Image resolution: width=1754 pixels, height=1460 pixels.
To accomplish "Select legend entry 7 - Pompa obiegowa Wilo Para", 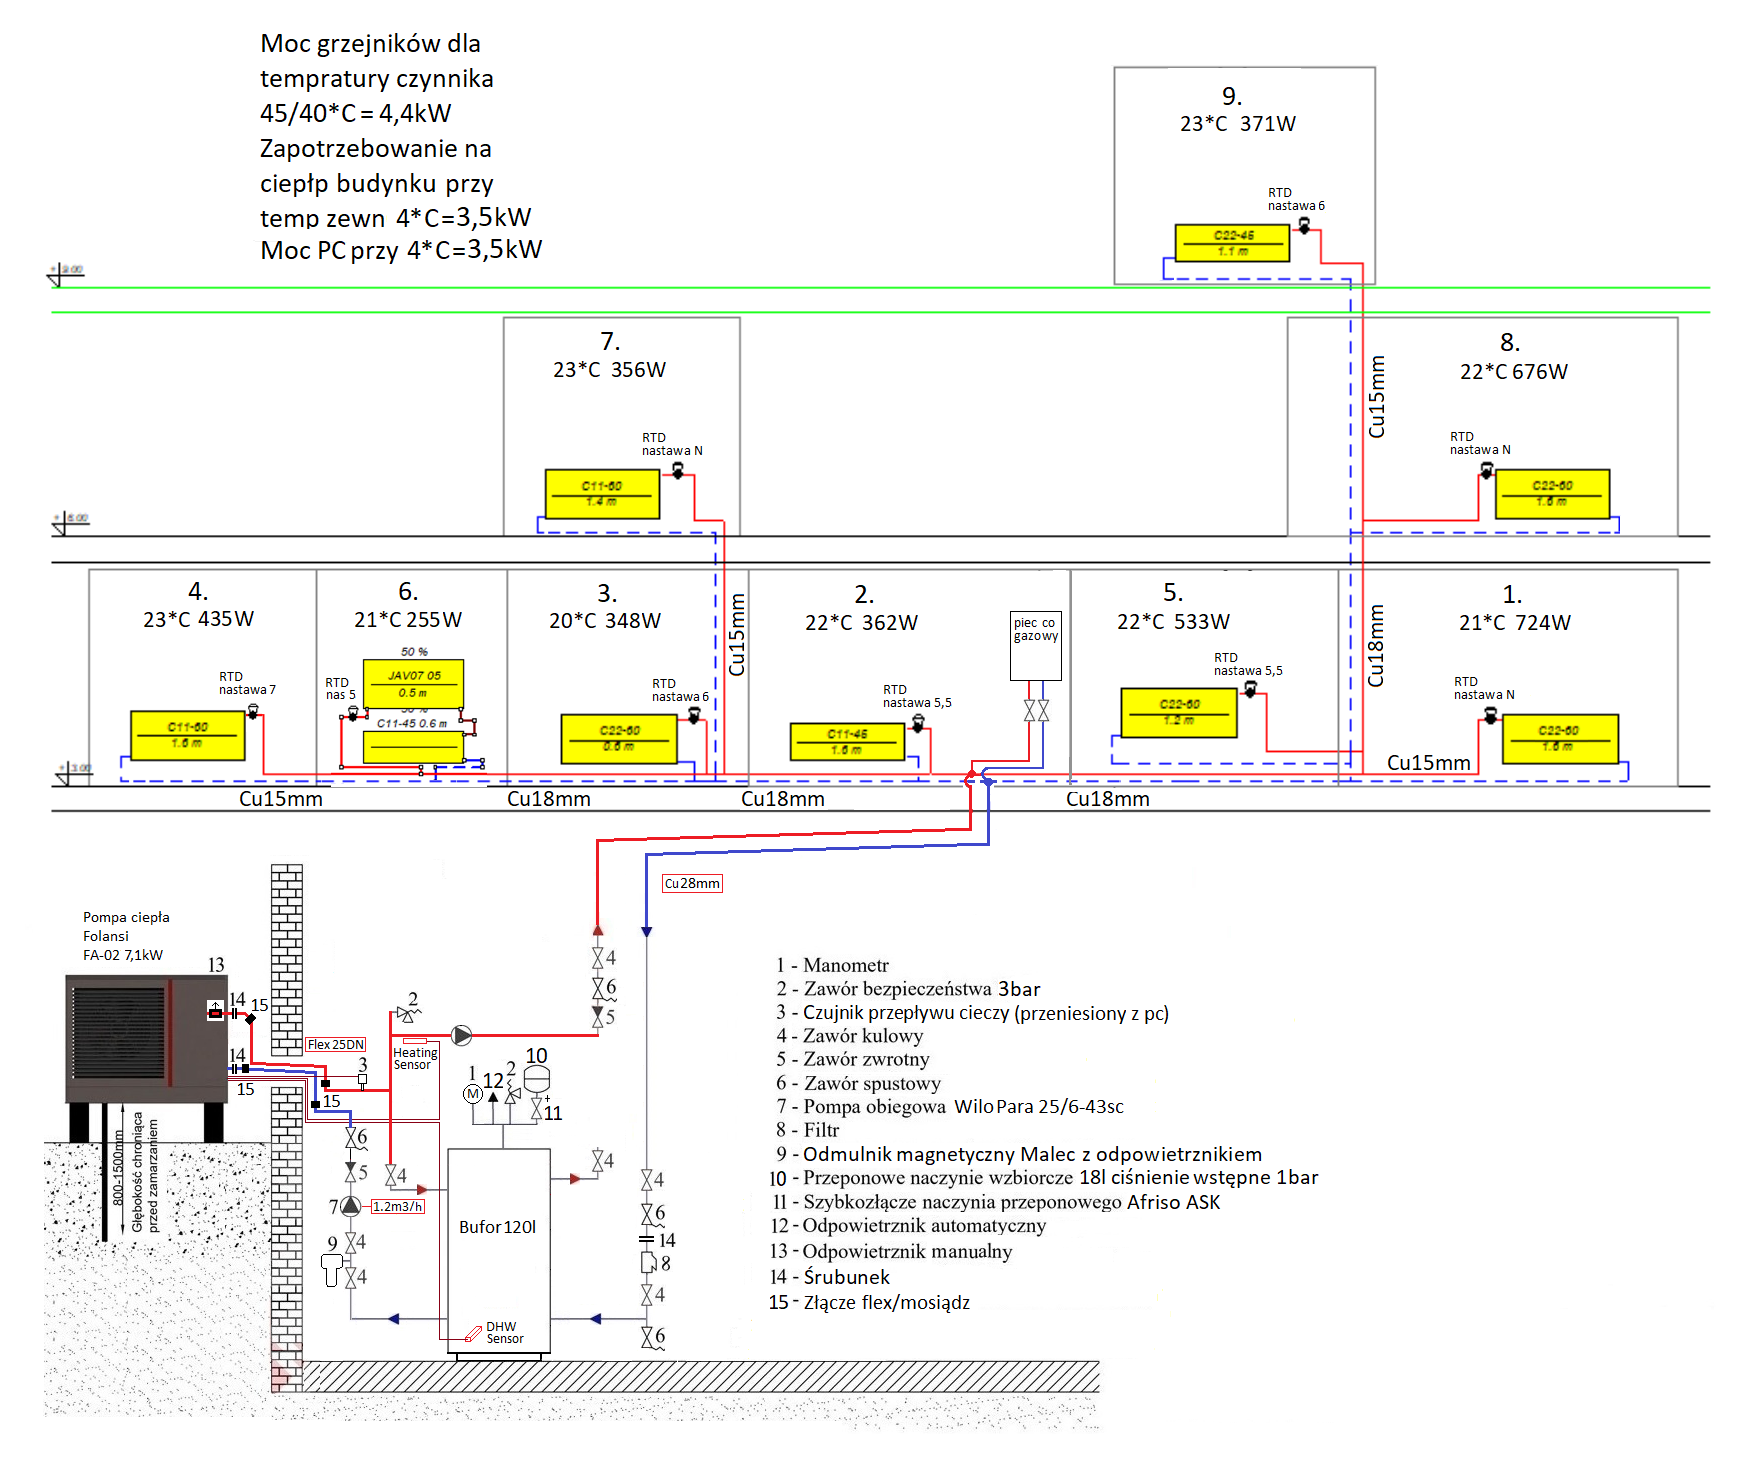I will [x=950, y=1106].
